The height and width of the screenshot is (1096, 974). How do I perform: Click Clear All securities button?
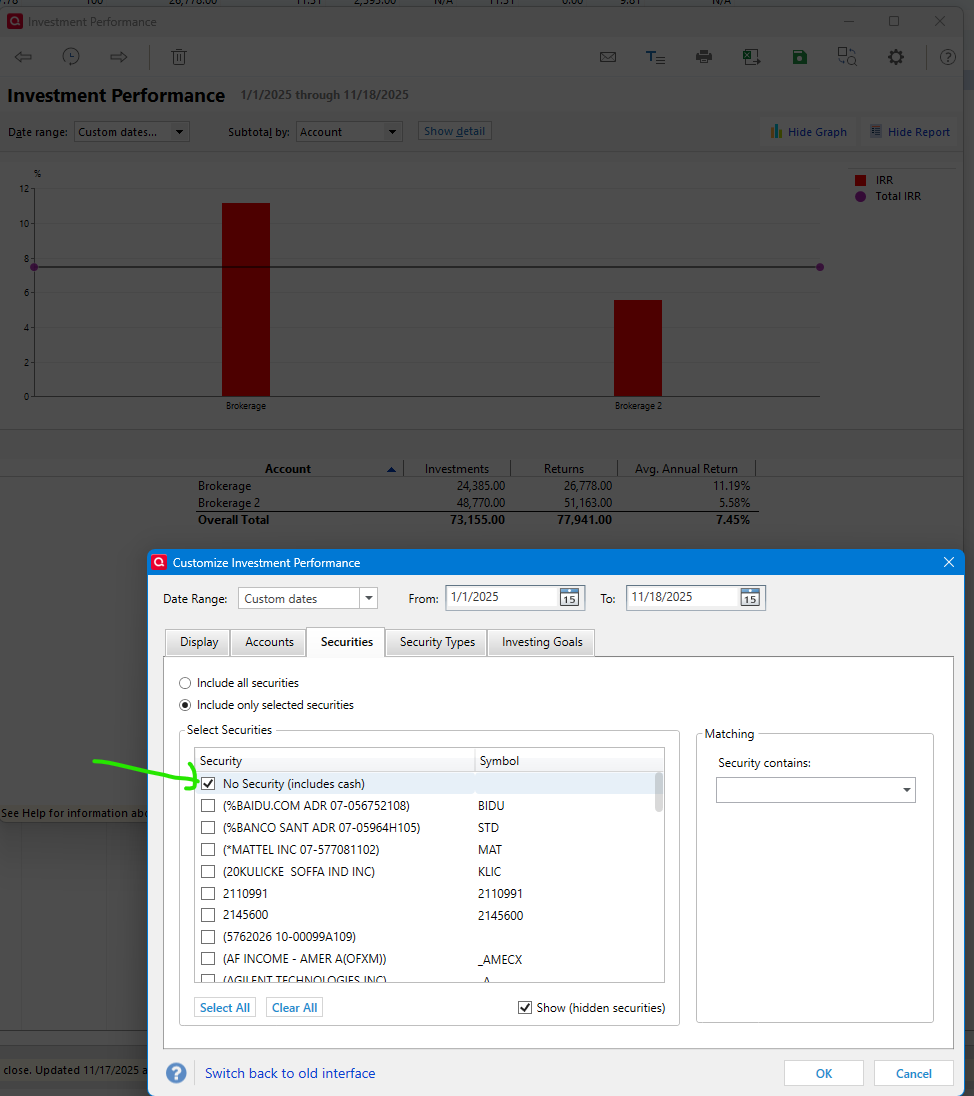[x=294, y=1007]
